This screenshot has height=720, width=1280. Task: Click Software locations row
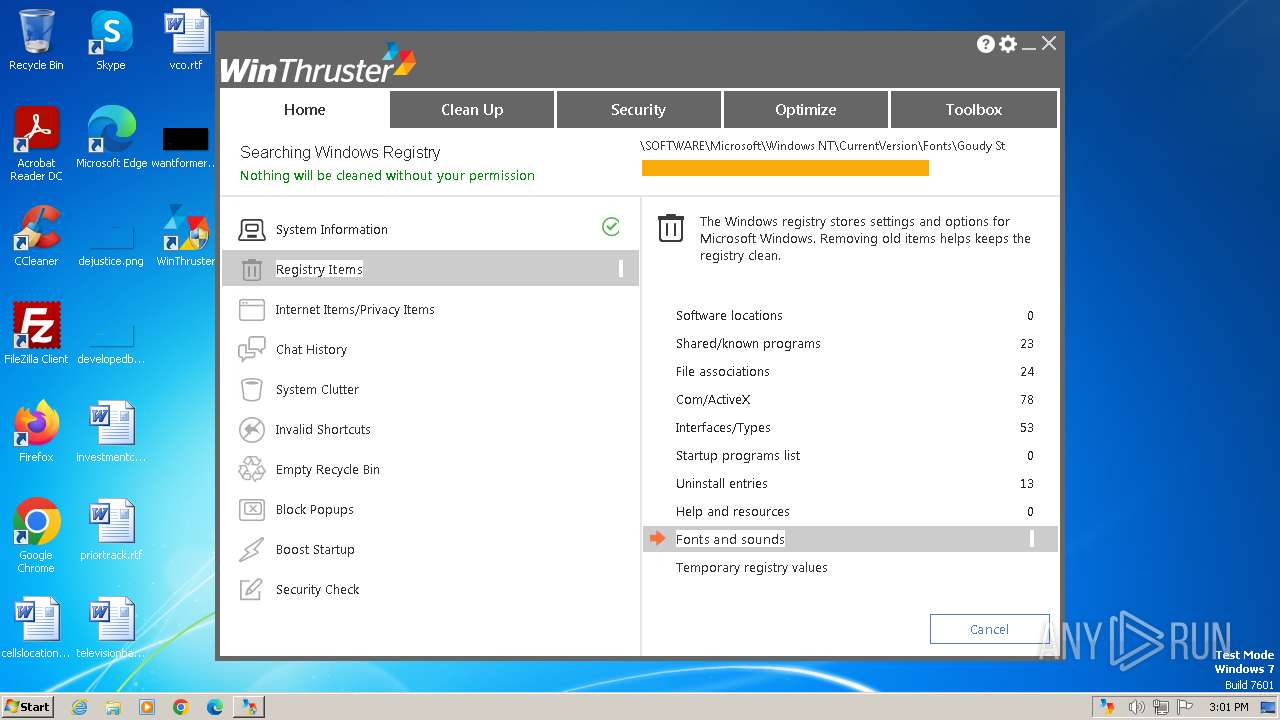coord(850,316)
